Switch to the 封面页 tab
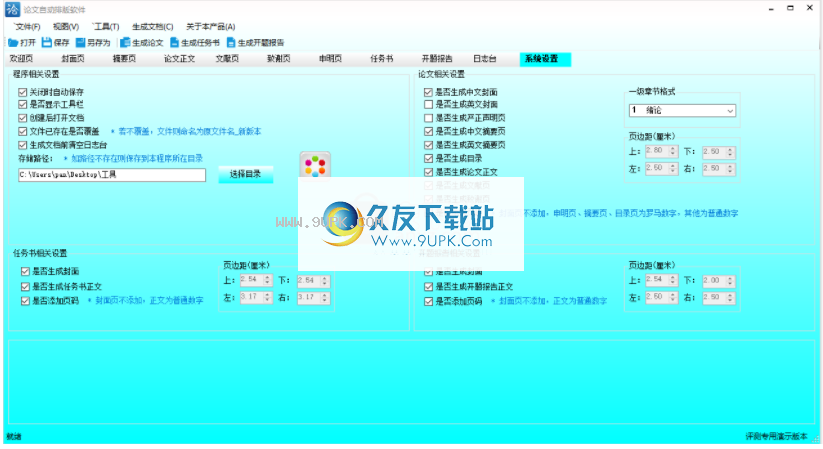The width and height of the screenshot is (823, 449). coord(73,59)
